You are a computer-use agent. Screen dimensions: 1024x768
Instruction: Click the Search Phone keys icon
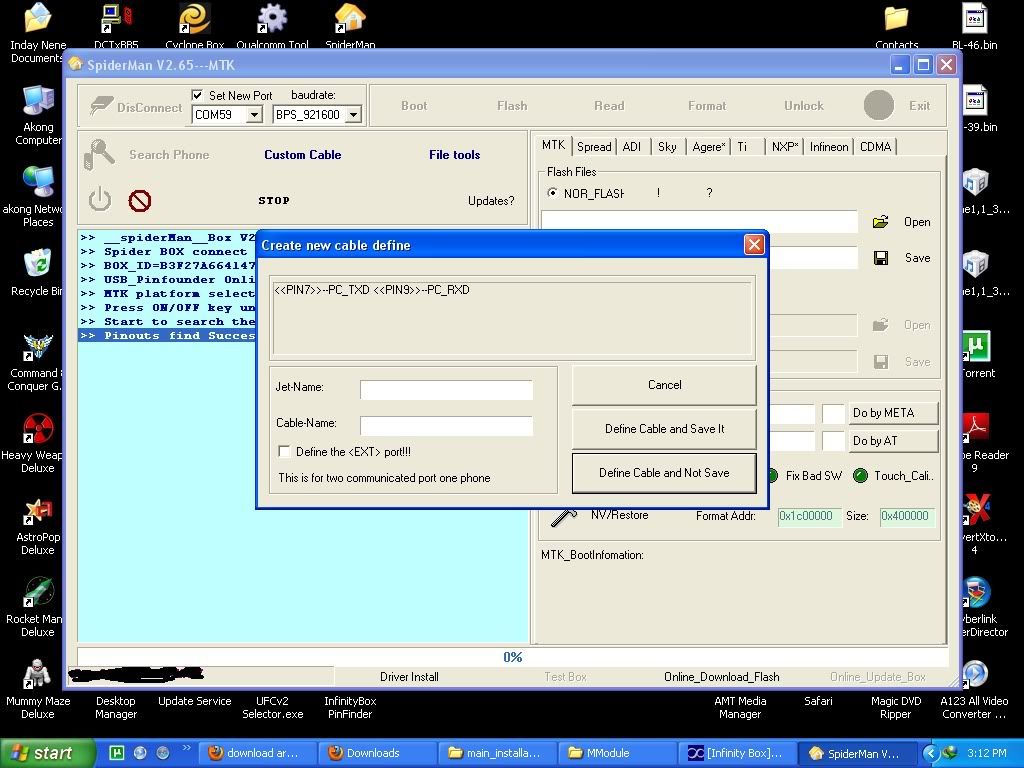tap(99, 155)
